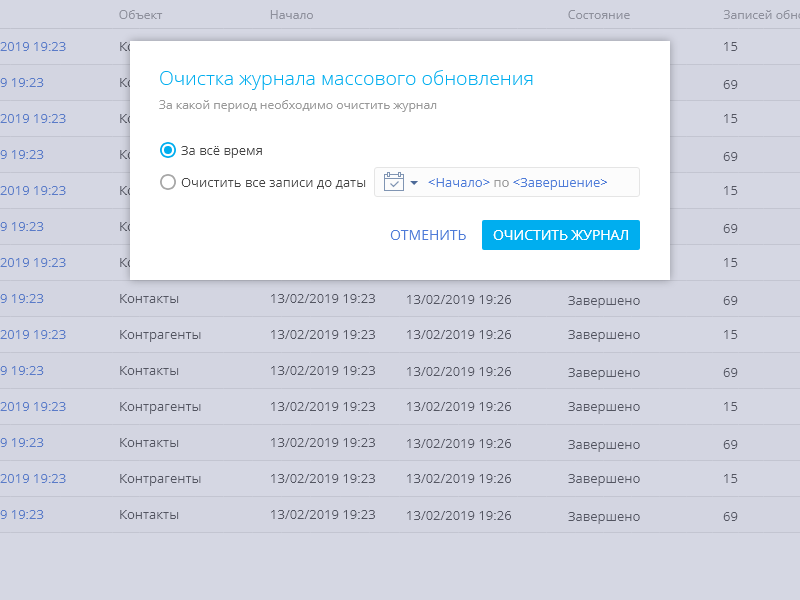Open the calendar icon in date range field
The image size is (800, 600).
[x=394, y=183]
